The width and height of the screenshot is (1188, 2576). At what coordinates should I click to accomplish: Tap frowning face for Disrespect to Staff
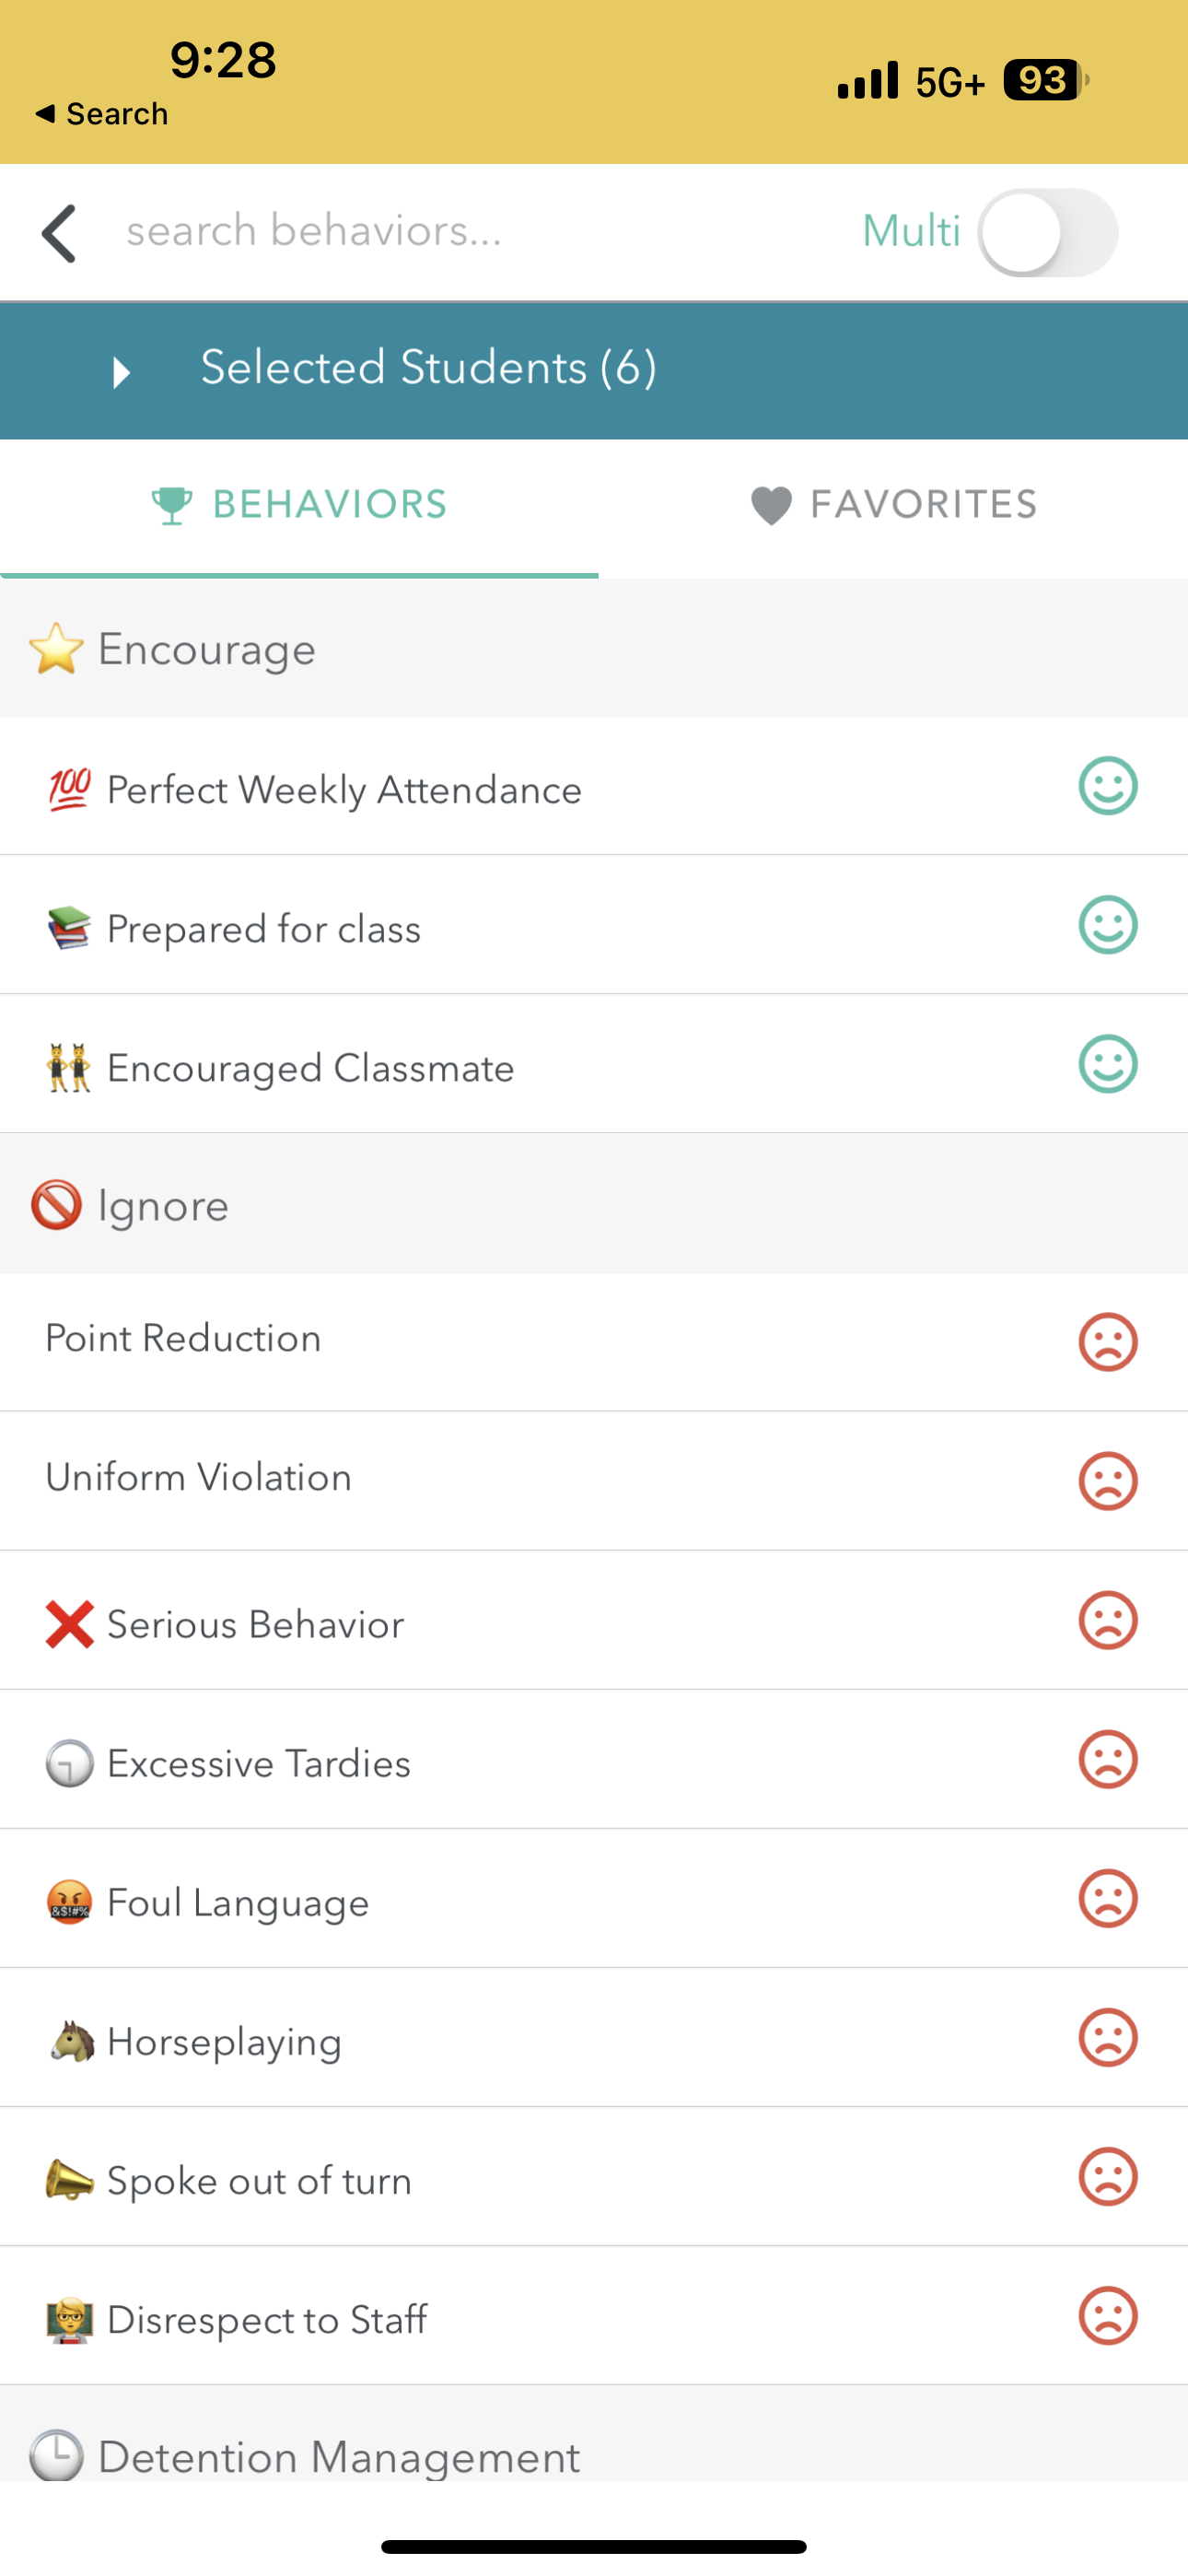click(x=1107, y=2315)
